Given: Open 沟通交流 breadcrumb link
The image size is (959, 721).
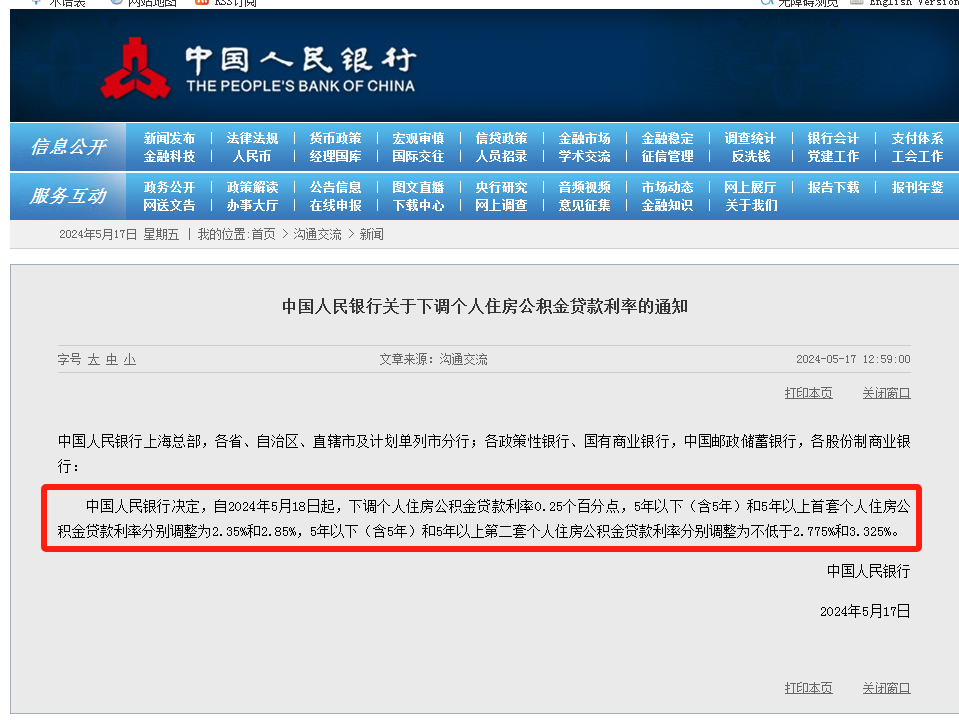Looking at the screenshot, I should [x=317, y=234].
